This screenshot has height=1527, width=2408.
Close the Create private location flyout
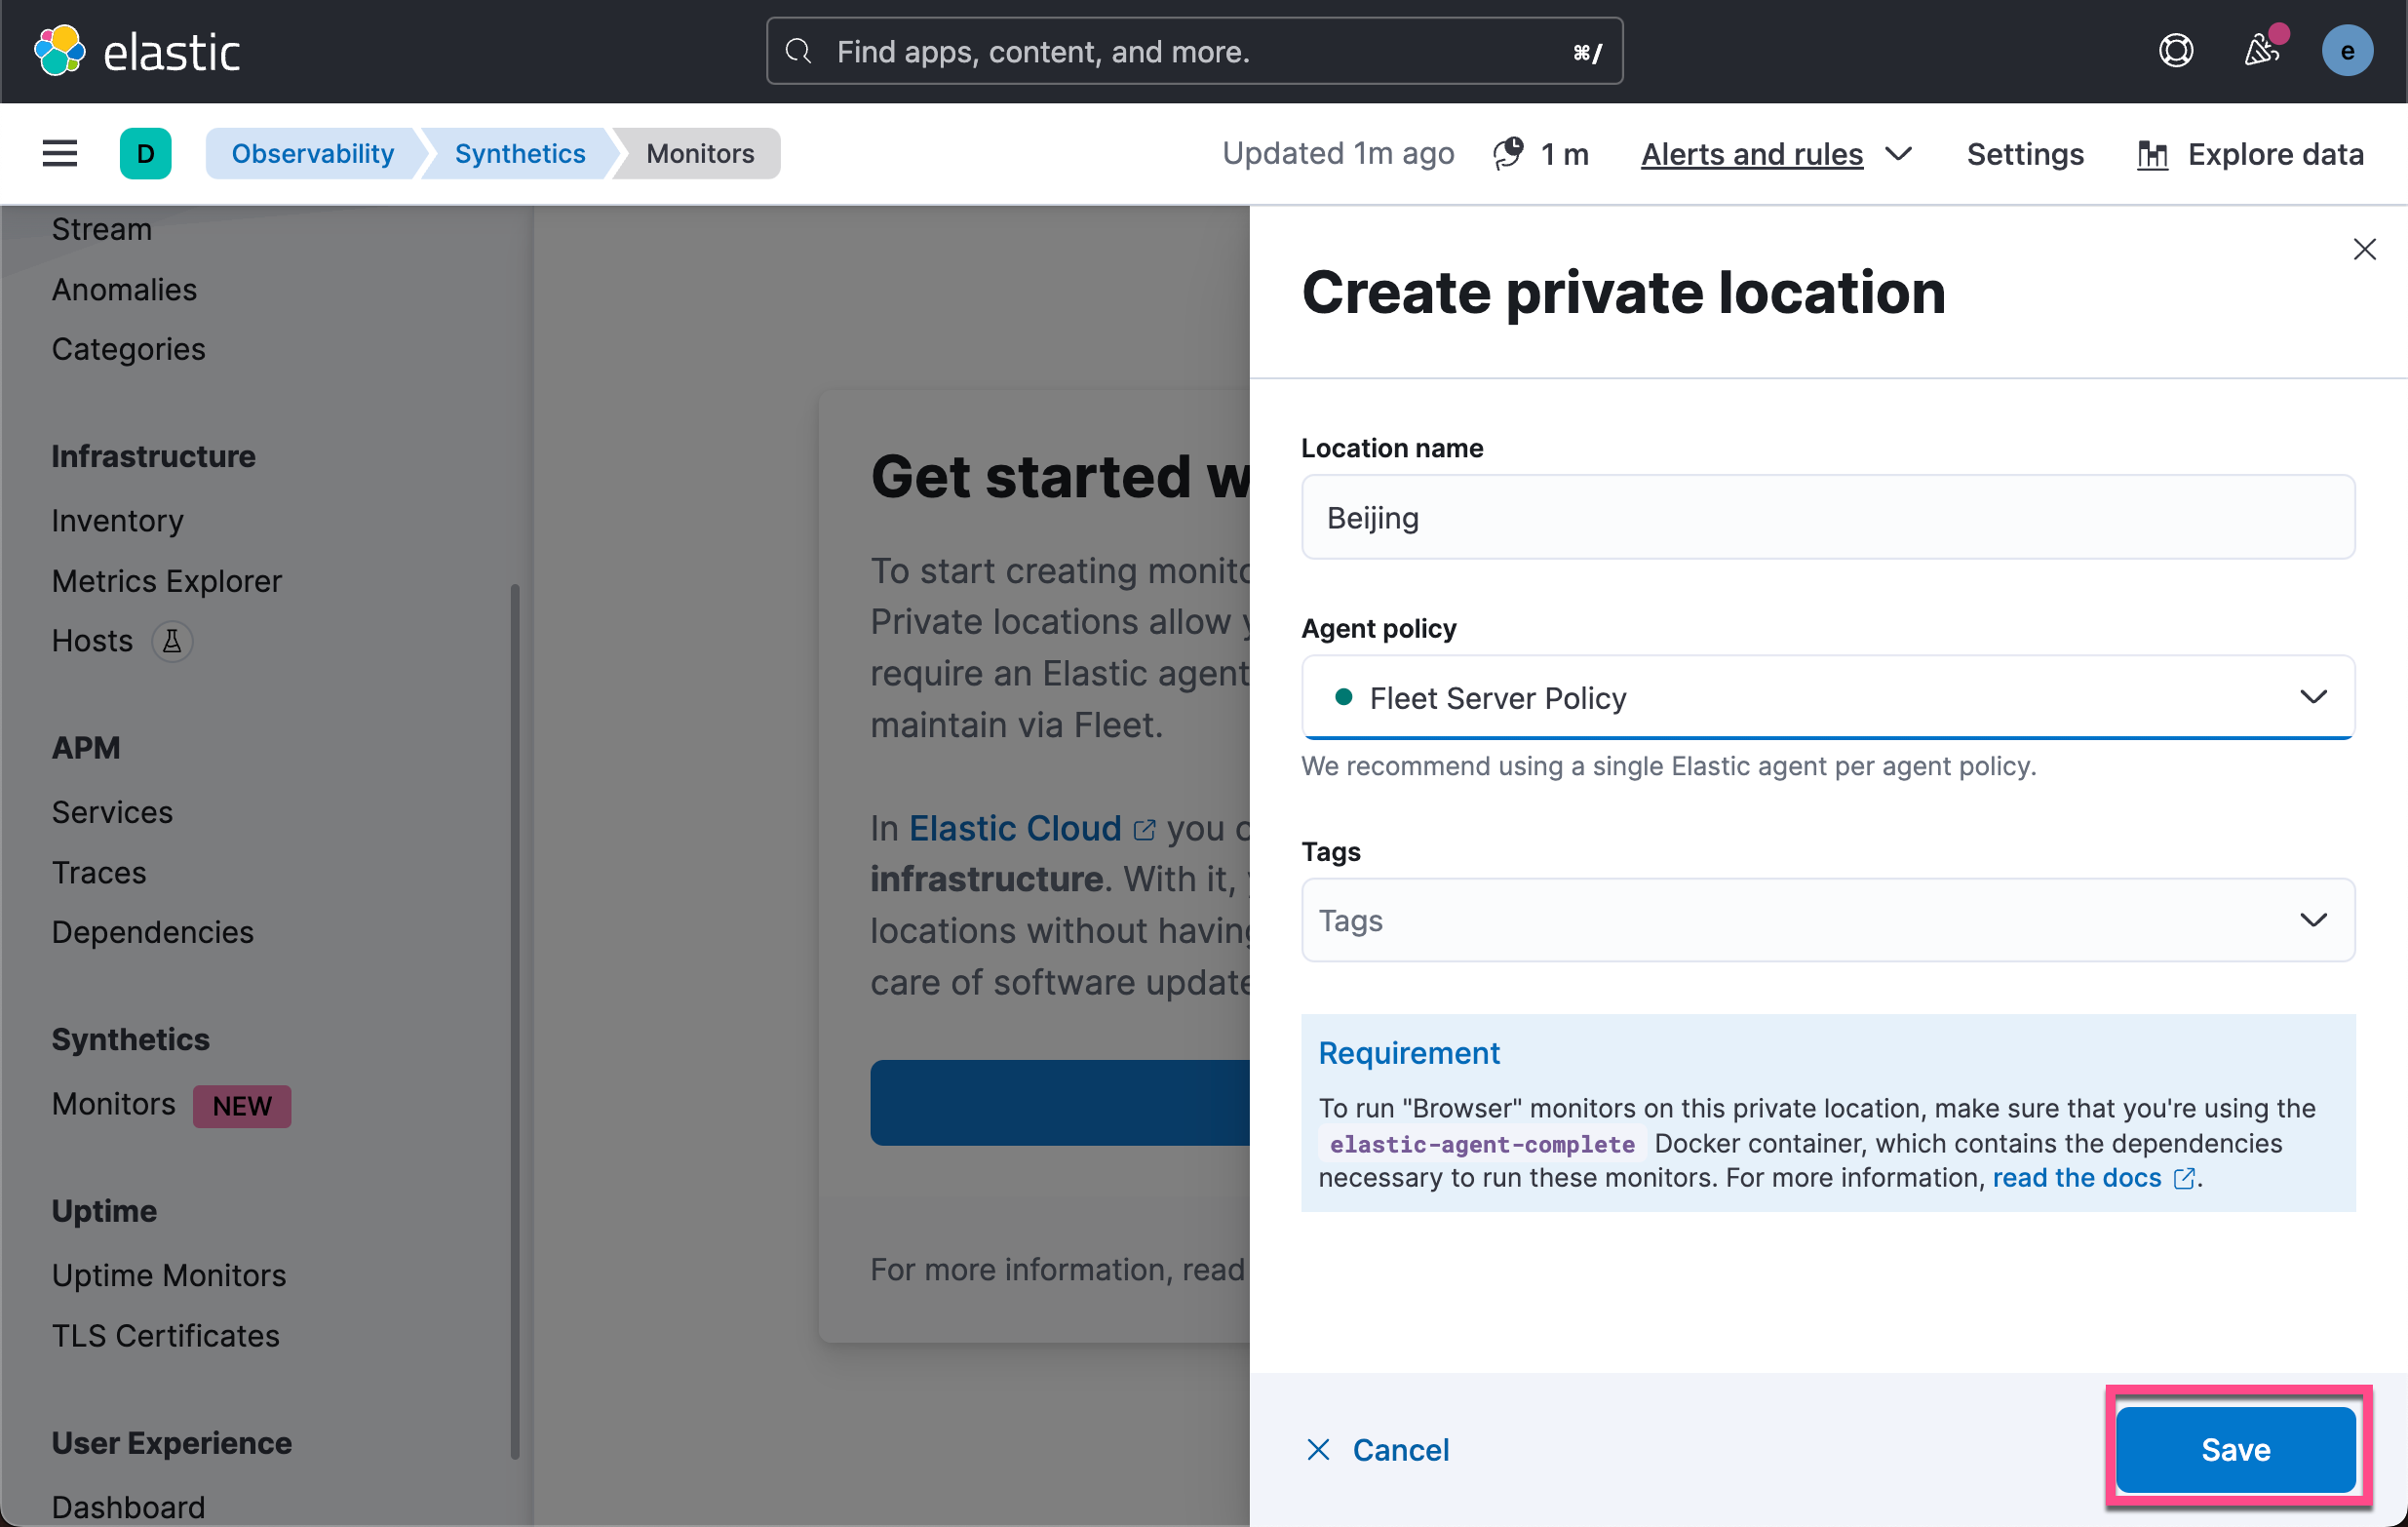point(2364,249)
